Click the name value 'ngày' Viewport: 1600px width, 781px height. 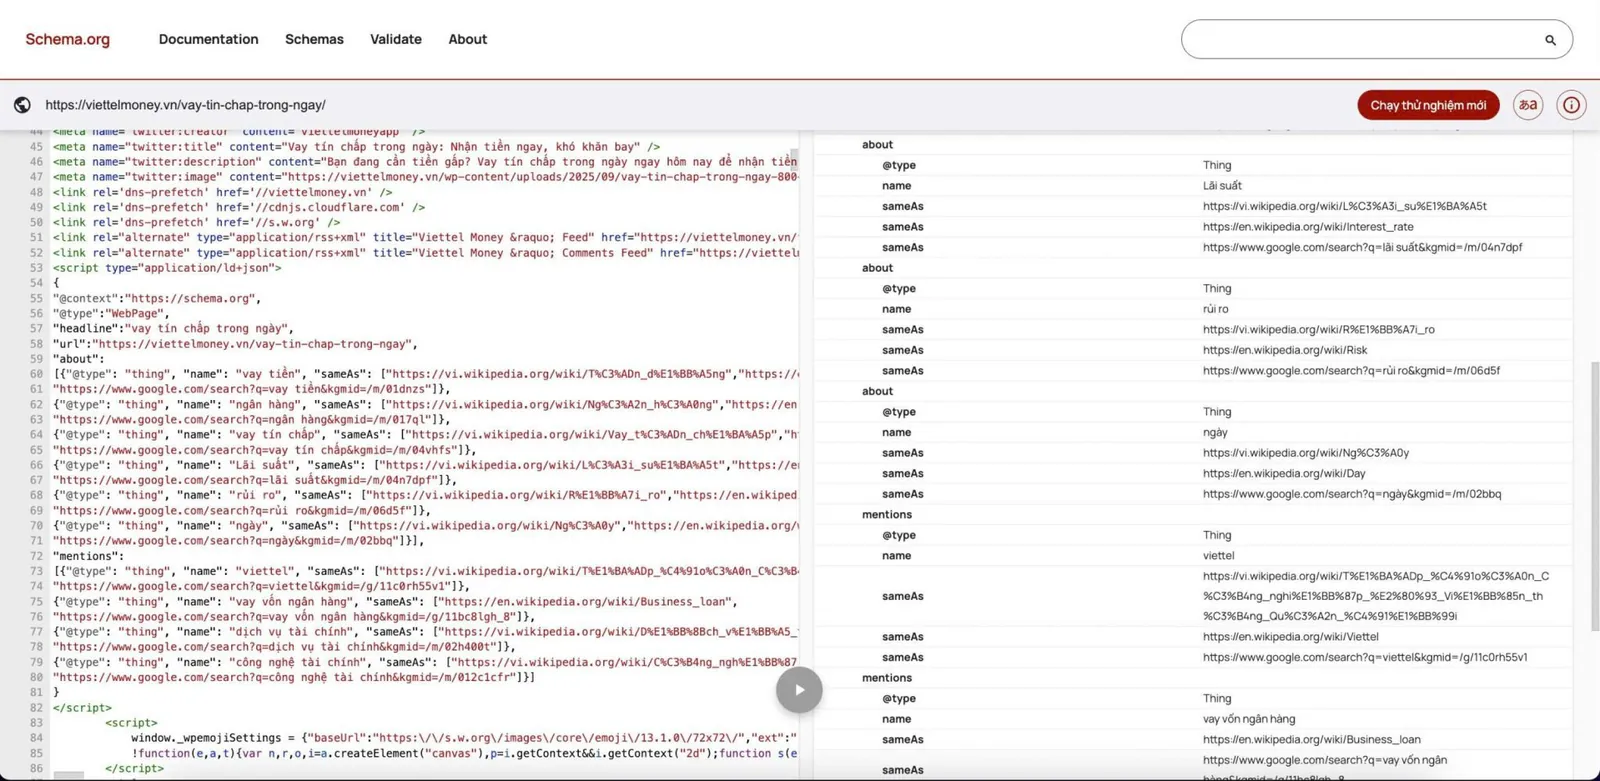click(x=1215, y=433)
